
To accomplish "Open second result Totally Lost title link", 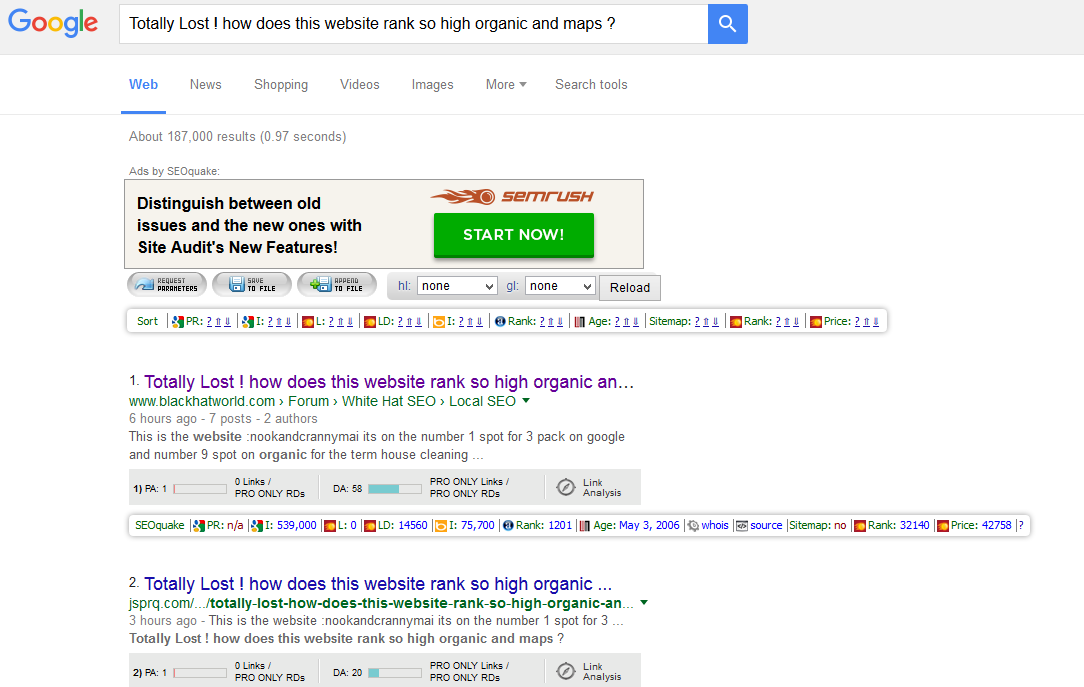I will tap(378, 583).
